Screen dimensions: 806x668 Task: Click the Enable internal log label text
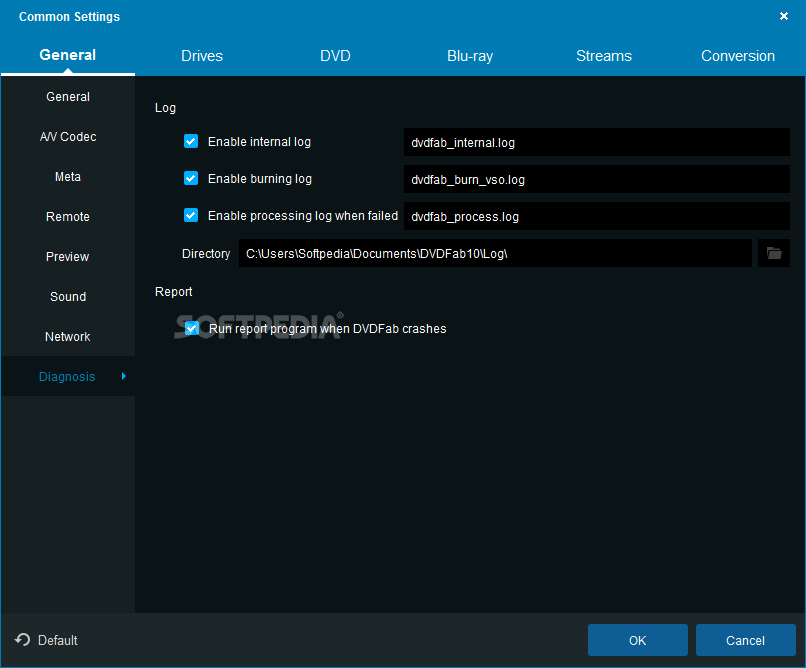(x=259, y=142)
